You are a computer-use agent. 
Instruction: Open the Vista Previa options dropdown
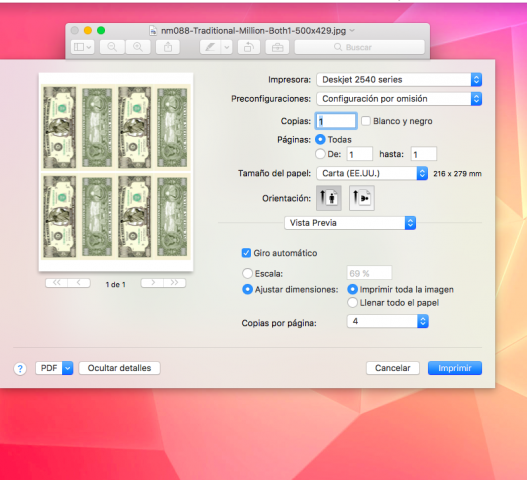tap(350, 223)
